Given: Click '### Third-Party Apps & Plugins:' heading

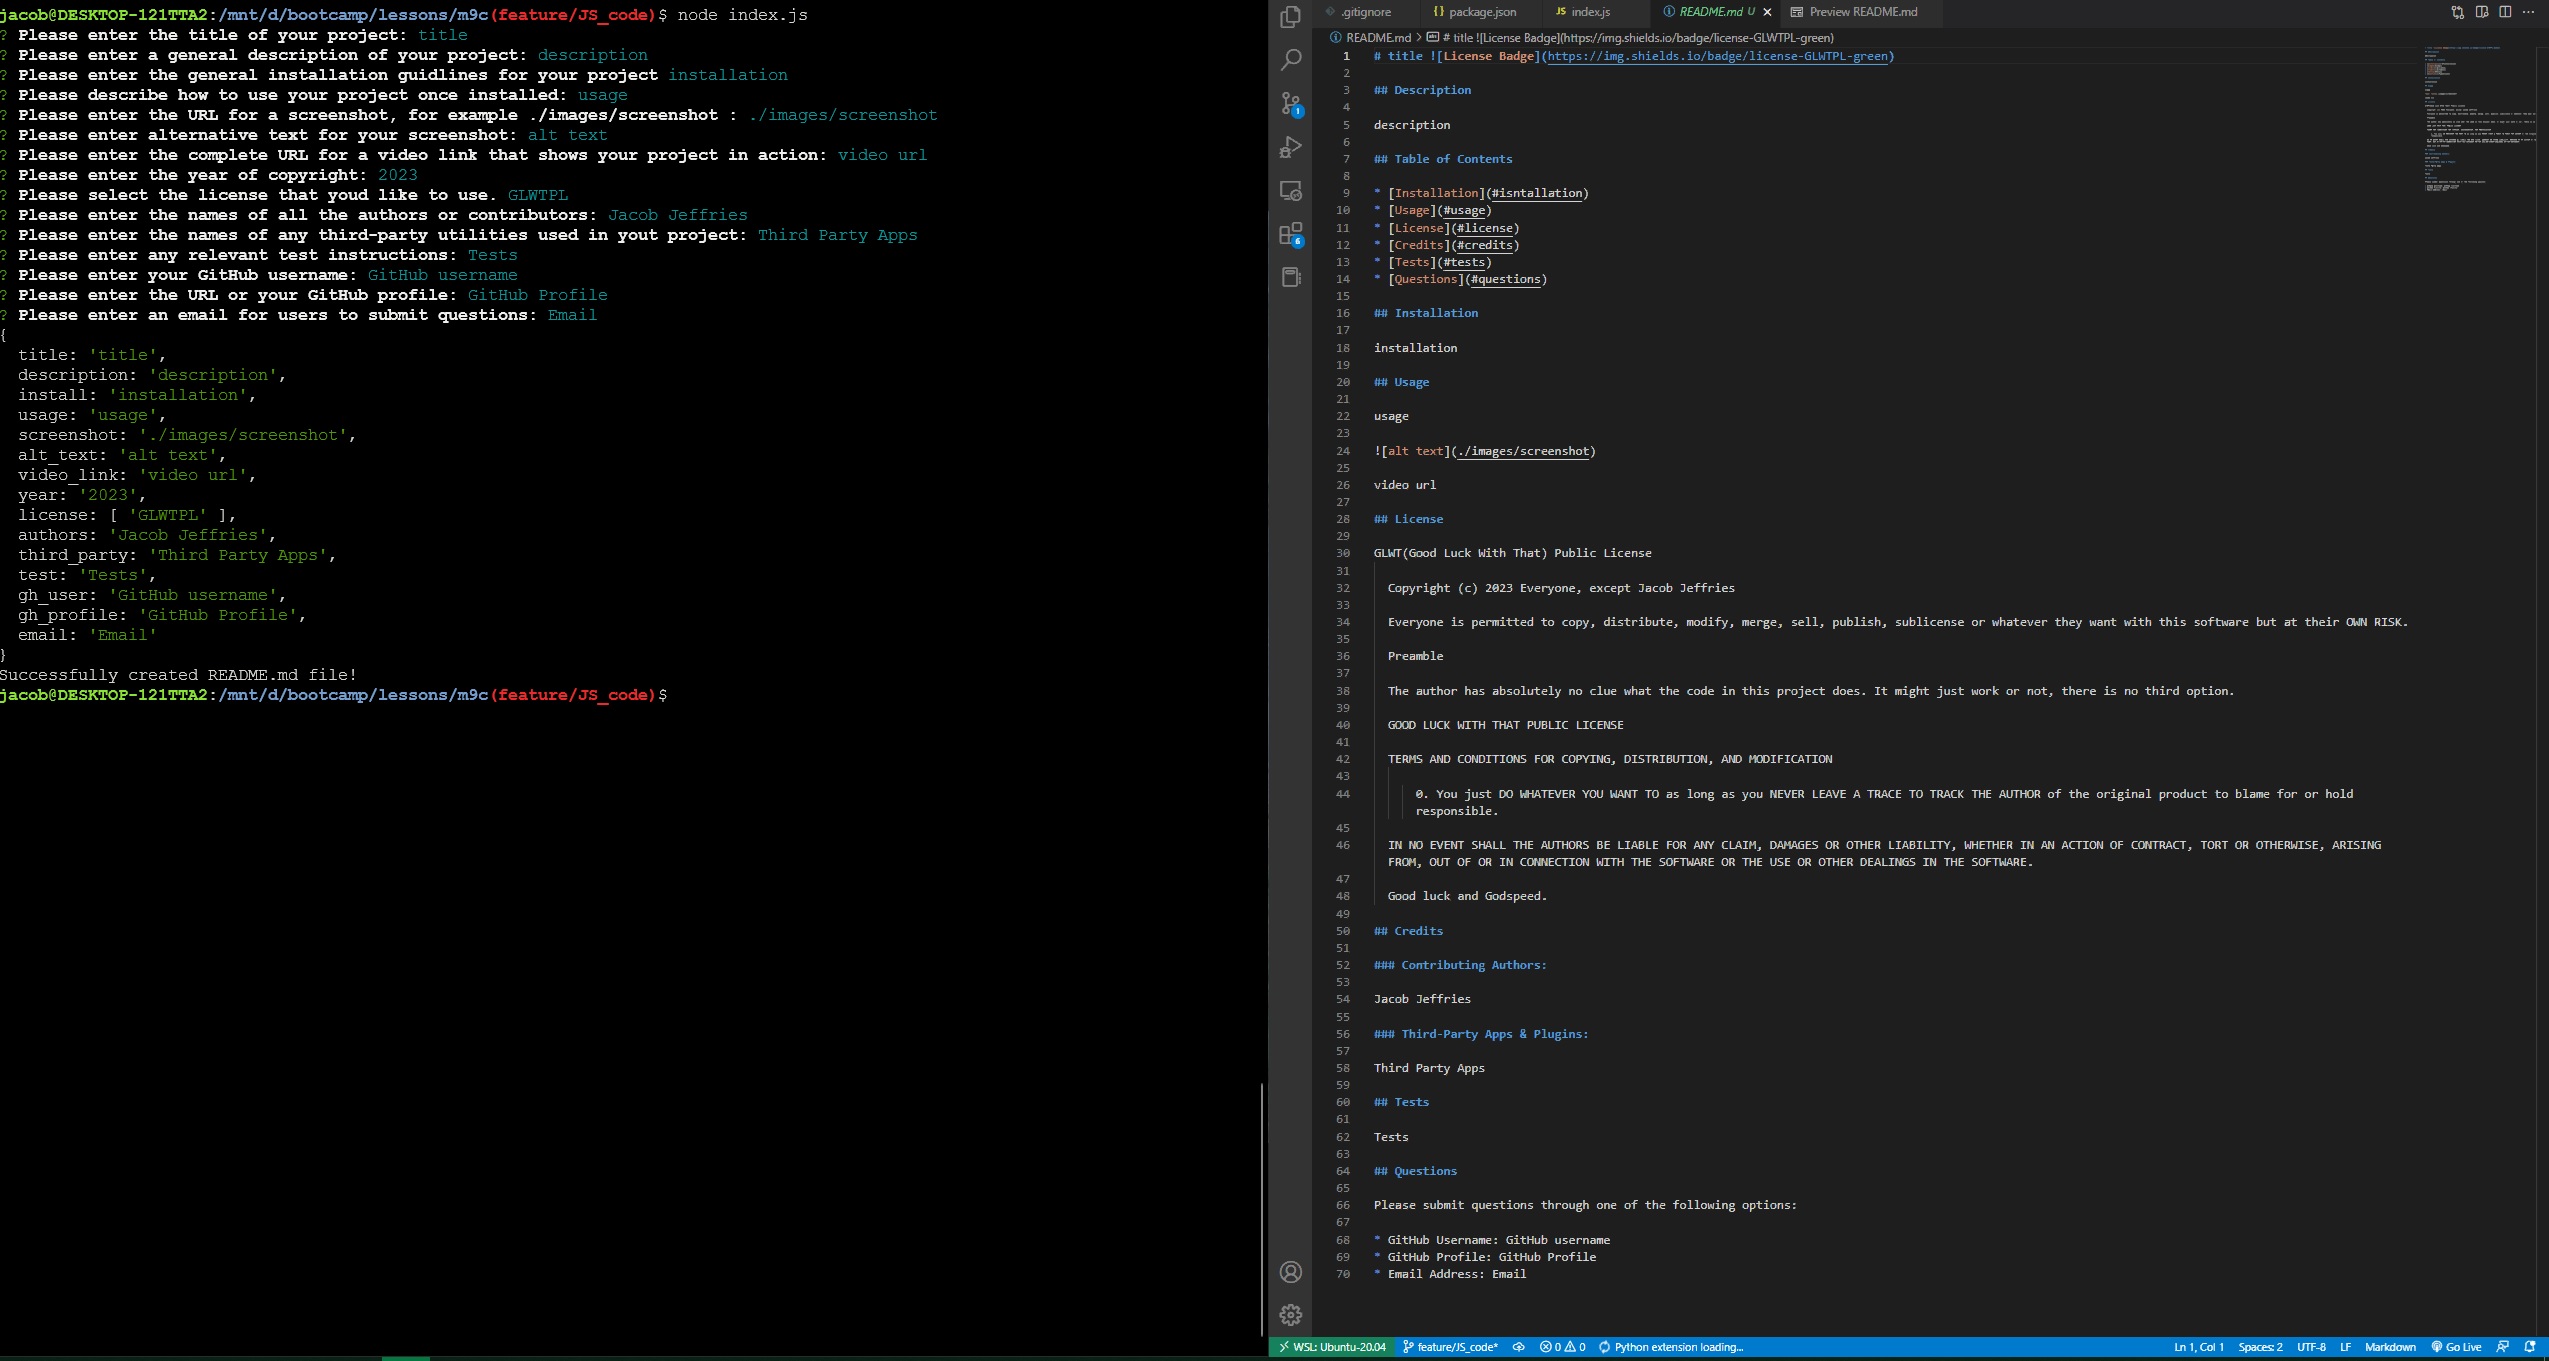Looking at the screenshot, I should (x=1481, y=1034).
